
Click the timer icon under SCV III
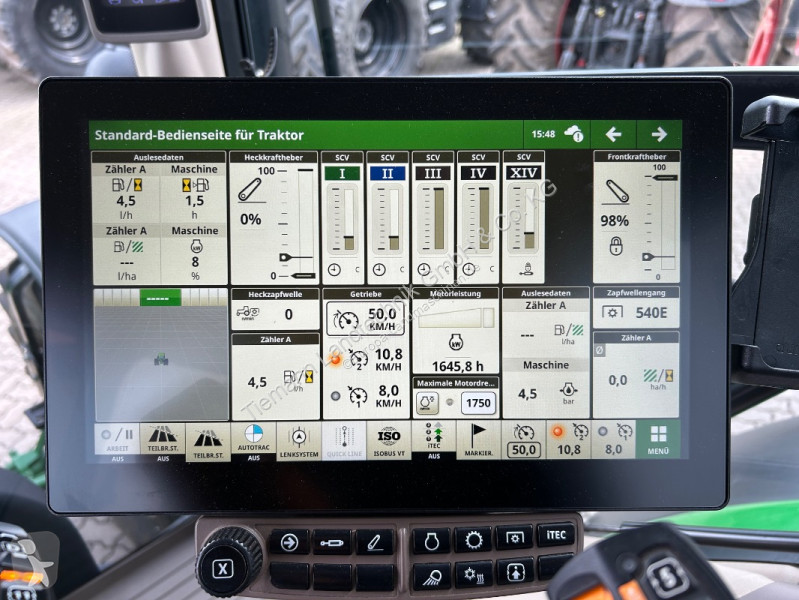[424, 269]
